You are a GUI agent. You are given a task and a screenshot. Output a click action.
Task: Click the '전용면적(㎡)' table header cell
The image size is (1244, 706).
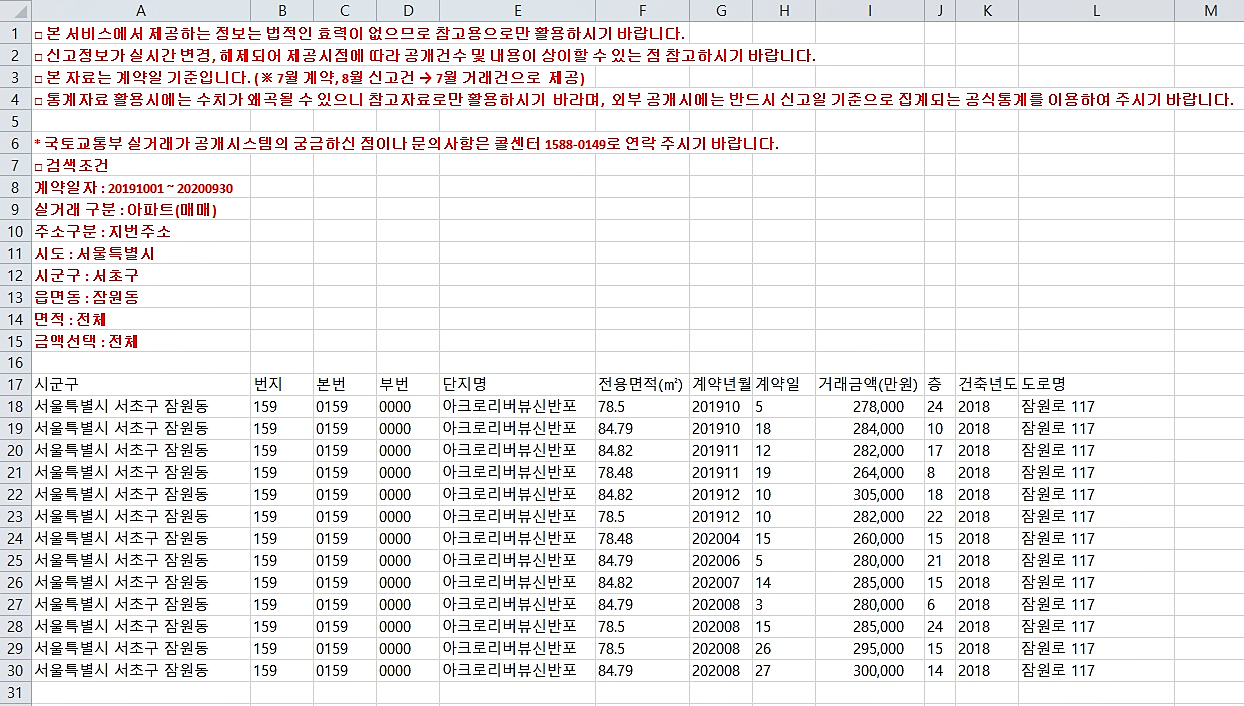coord(642,384)
